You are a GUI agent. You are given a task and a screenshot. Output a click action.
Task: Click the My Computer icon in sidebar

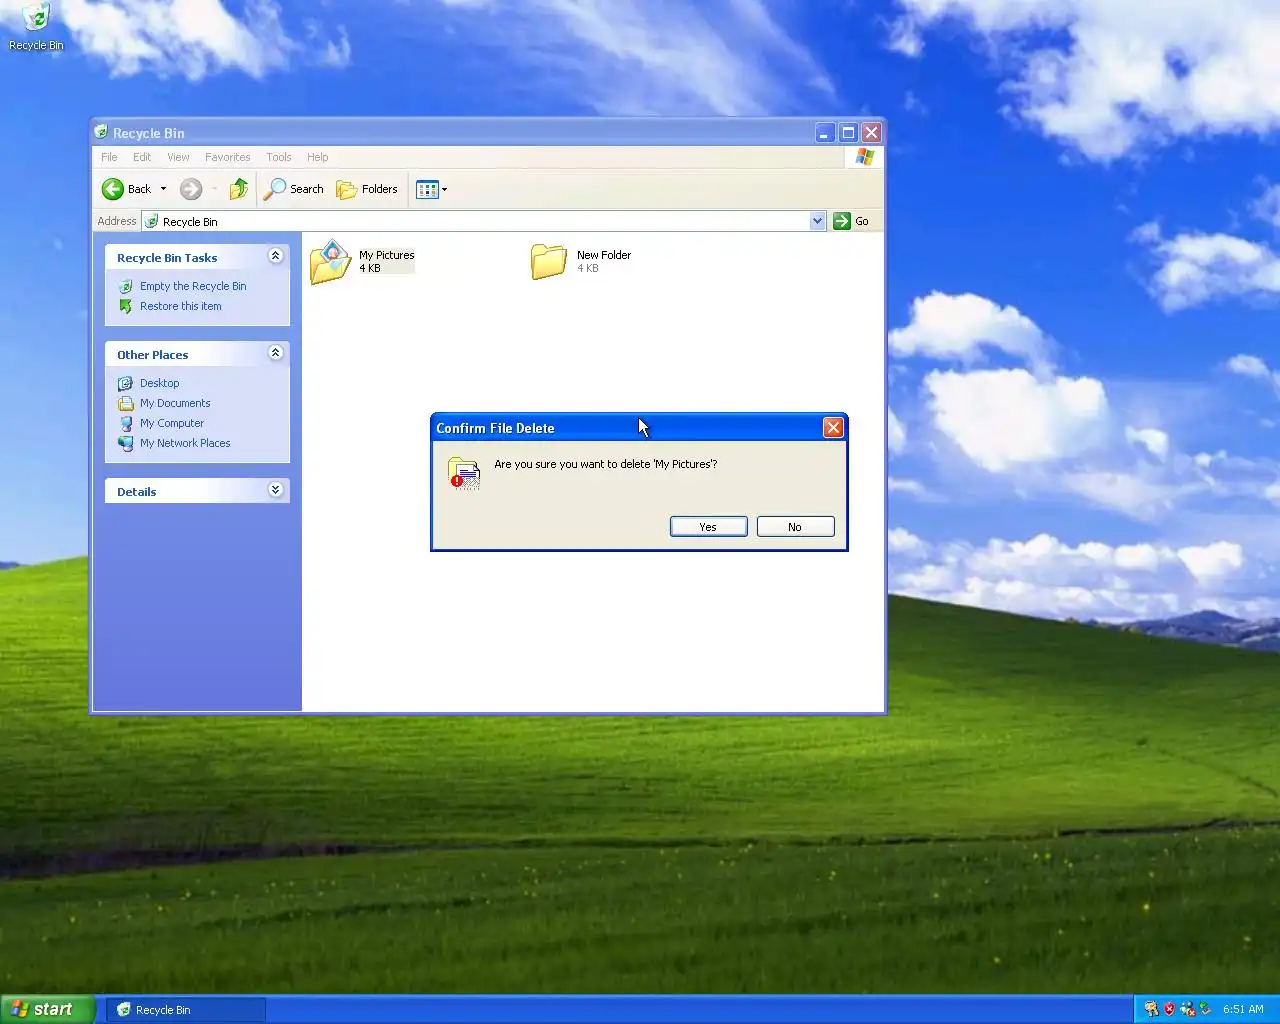click(x=126, y=423)
